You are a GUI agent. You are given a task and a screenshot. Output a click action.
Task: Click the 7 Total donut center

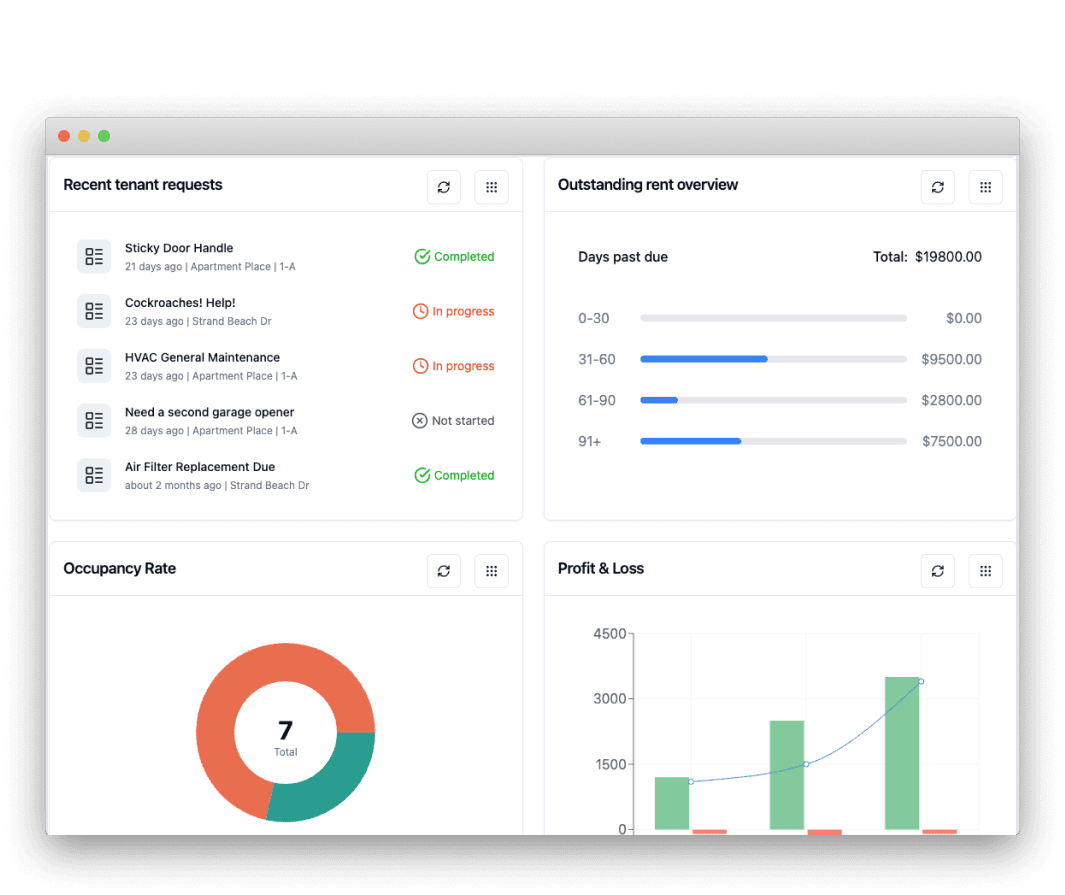[285, 736]
